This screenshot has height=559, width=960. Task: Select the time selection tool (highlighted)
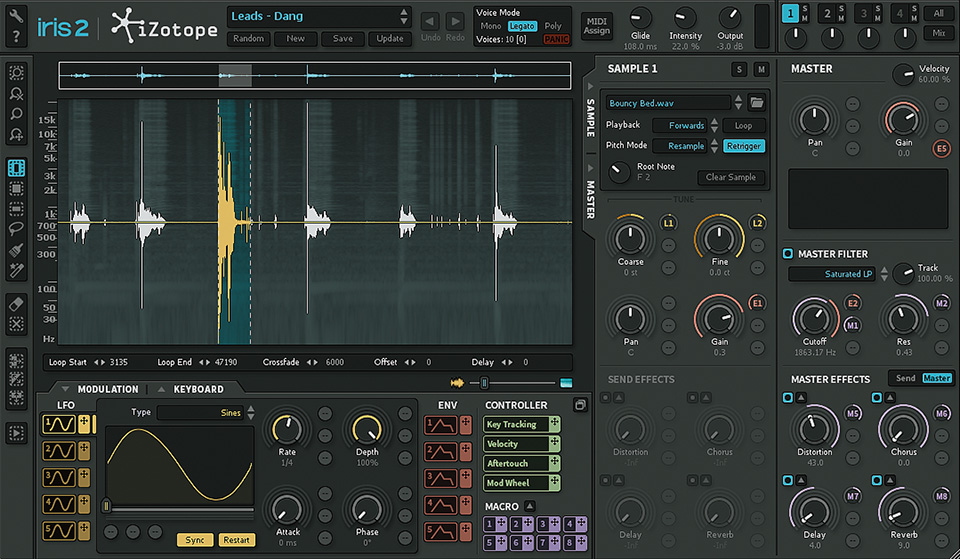(17, 168)
